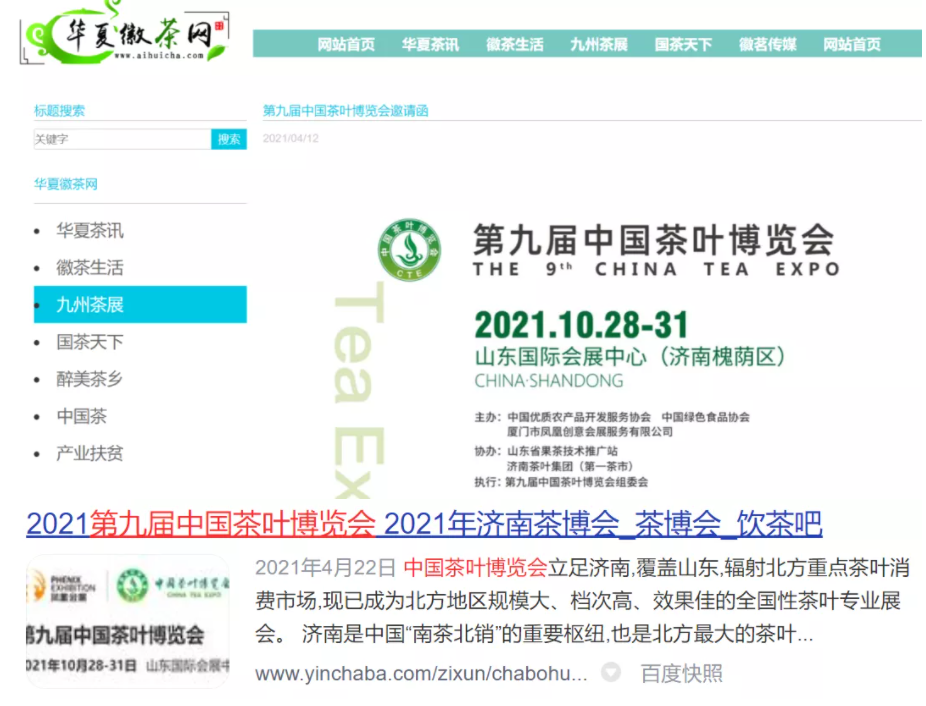The height and width of the screenshot is (706, 926).
Task: Open last 网站首页 nav item on right
Action: coord(852,44)
